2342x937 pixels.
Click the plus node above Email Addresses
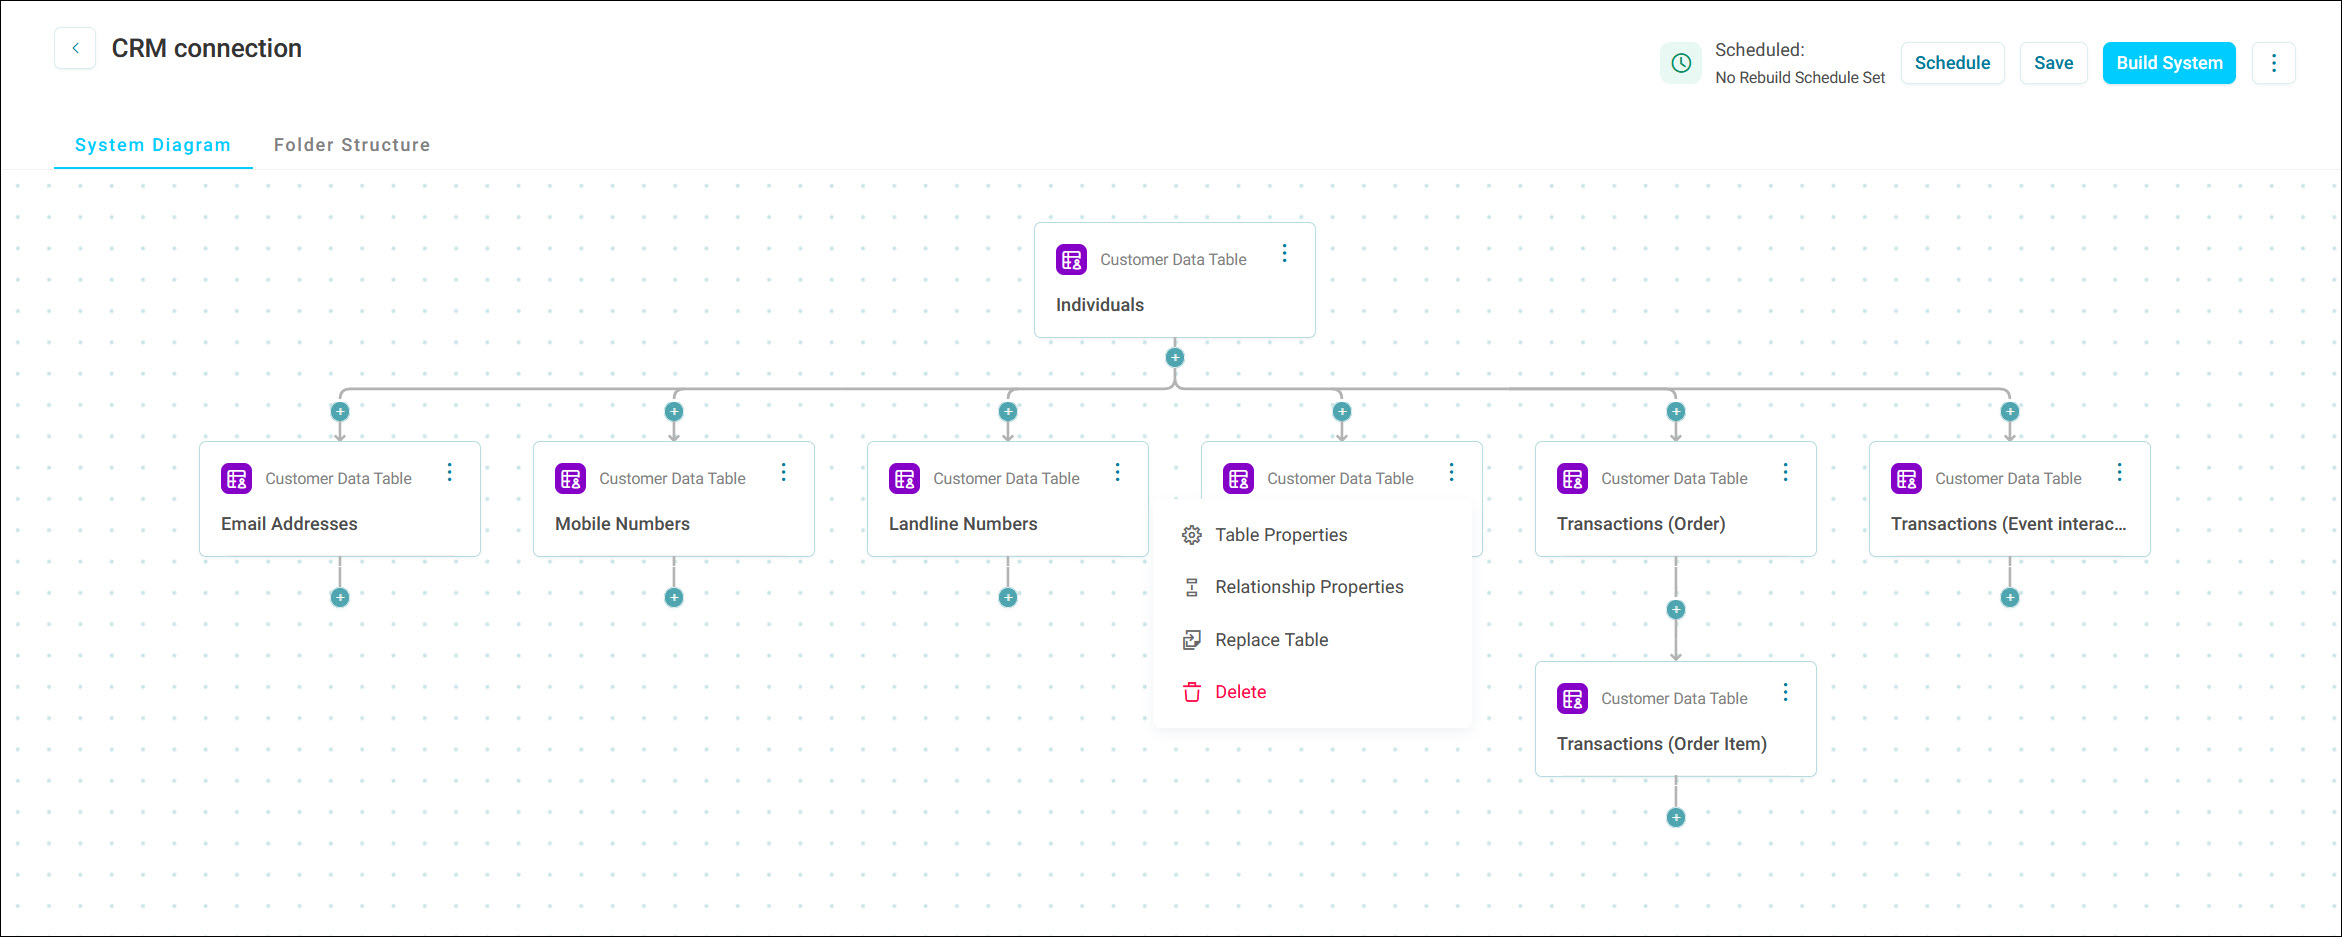[340, 411]
